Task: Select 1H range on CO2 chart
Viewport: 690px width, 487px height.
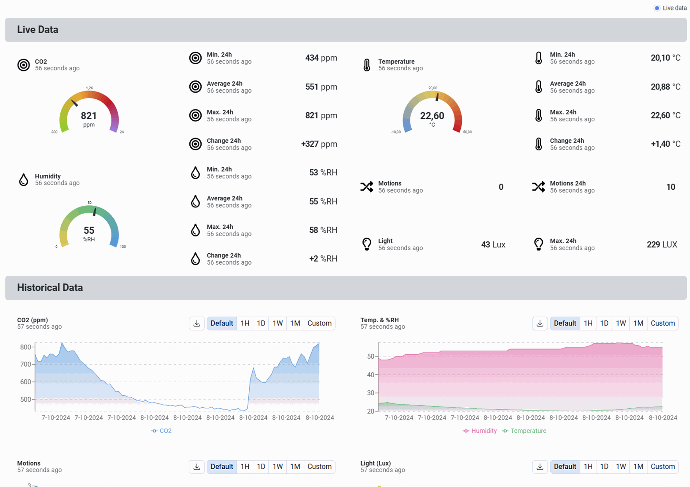Action: pos(245,323)
